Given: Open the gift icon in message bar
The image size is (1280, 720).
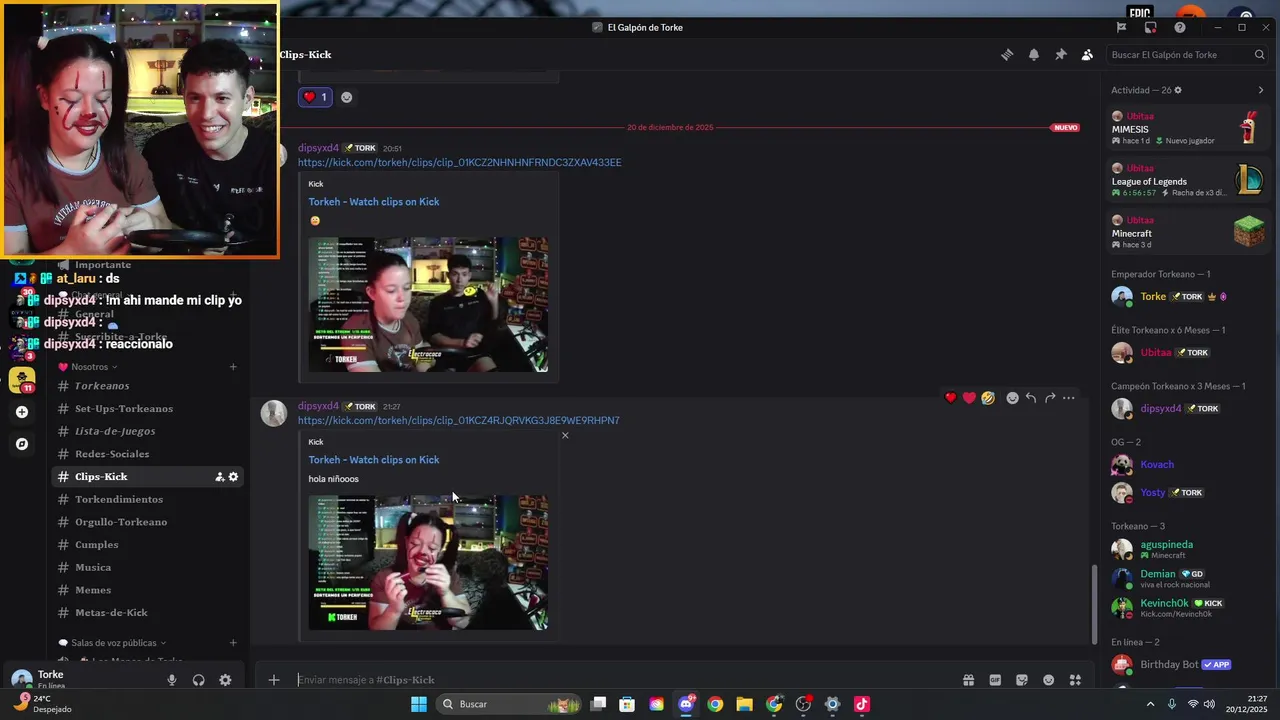Looking at the screenshot, I should coord(968,680).
